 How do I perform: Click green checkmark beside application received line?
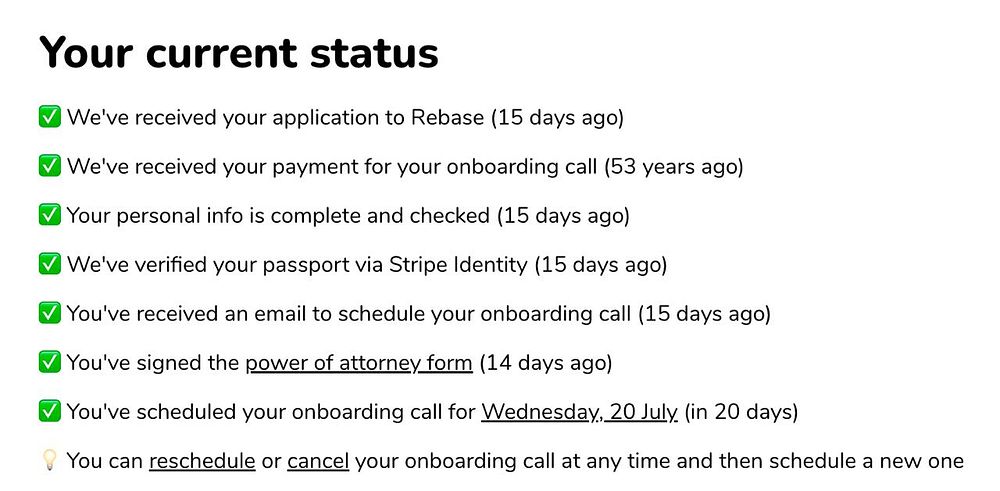[x=49, y=117]
